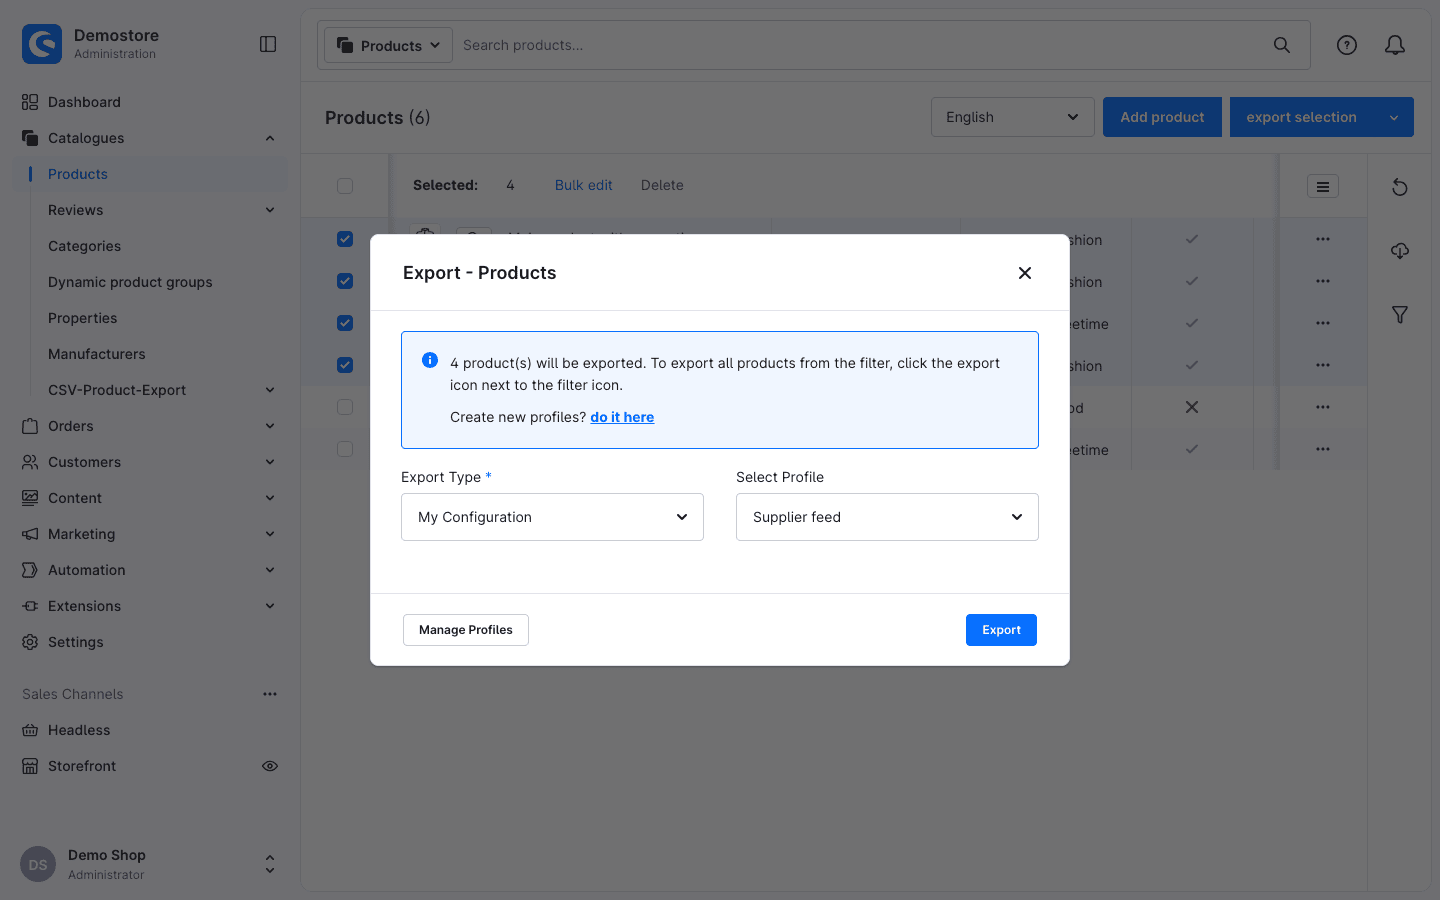This screenshot has height=900, width=1440.
Task: Uncheck the third selected product row
Action: click(x=345, y=323)
